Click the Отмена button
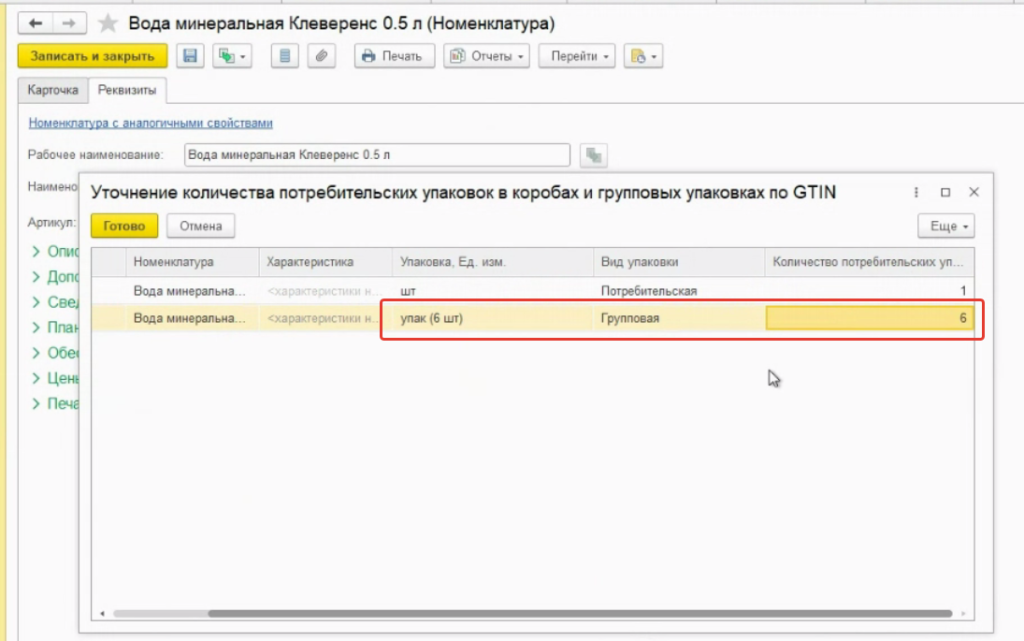This screenshot has height=641, width=1024. coord(200,227)
